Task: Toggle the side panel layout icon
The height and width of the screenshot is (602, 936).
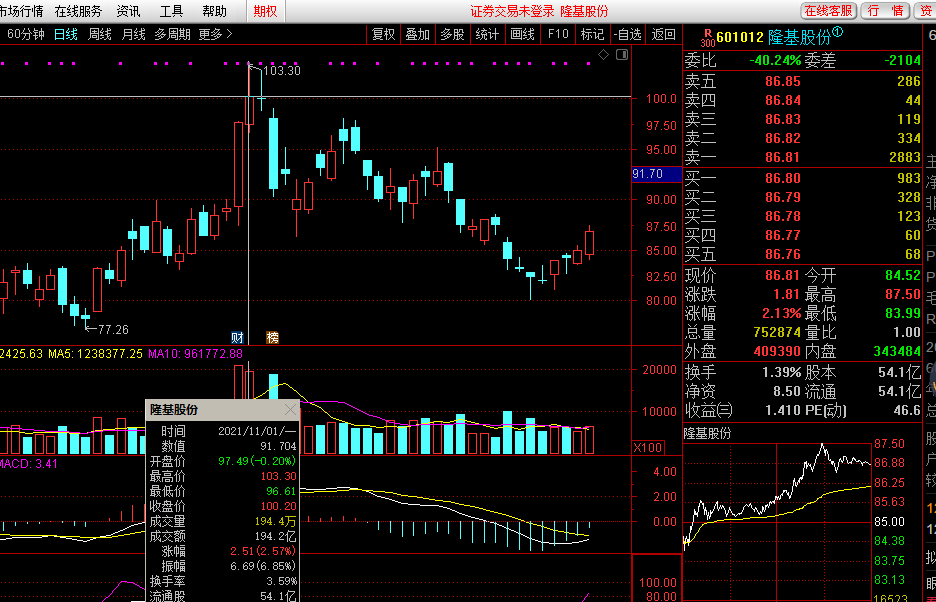Action: click(622, 55)
